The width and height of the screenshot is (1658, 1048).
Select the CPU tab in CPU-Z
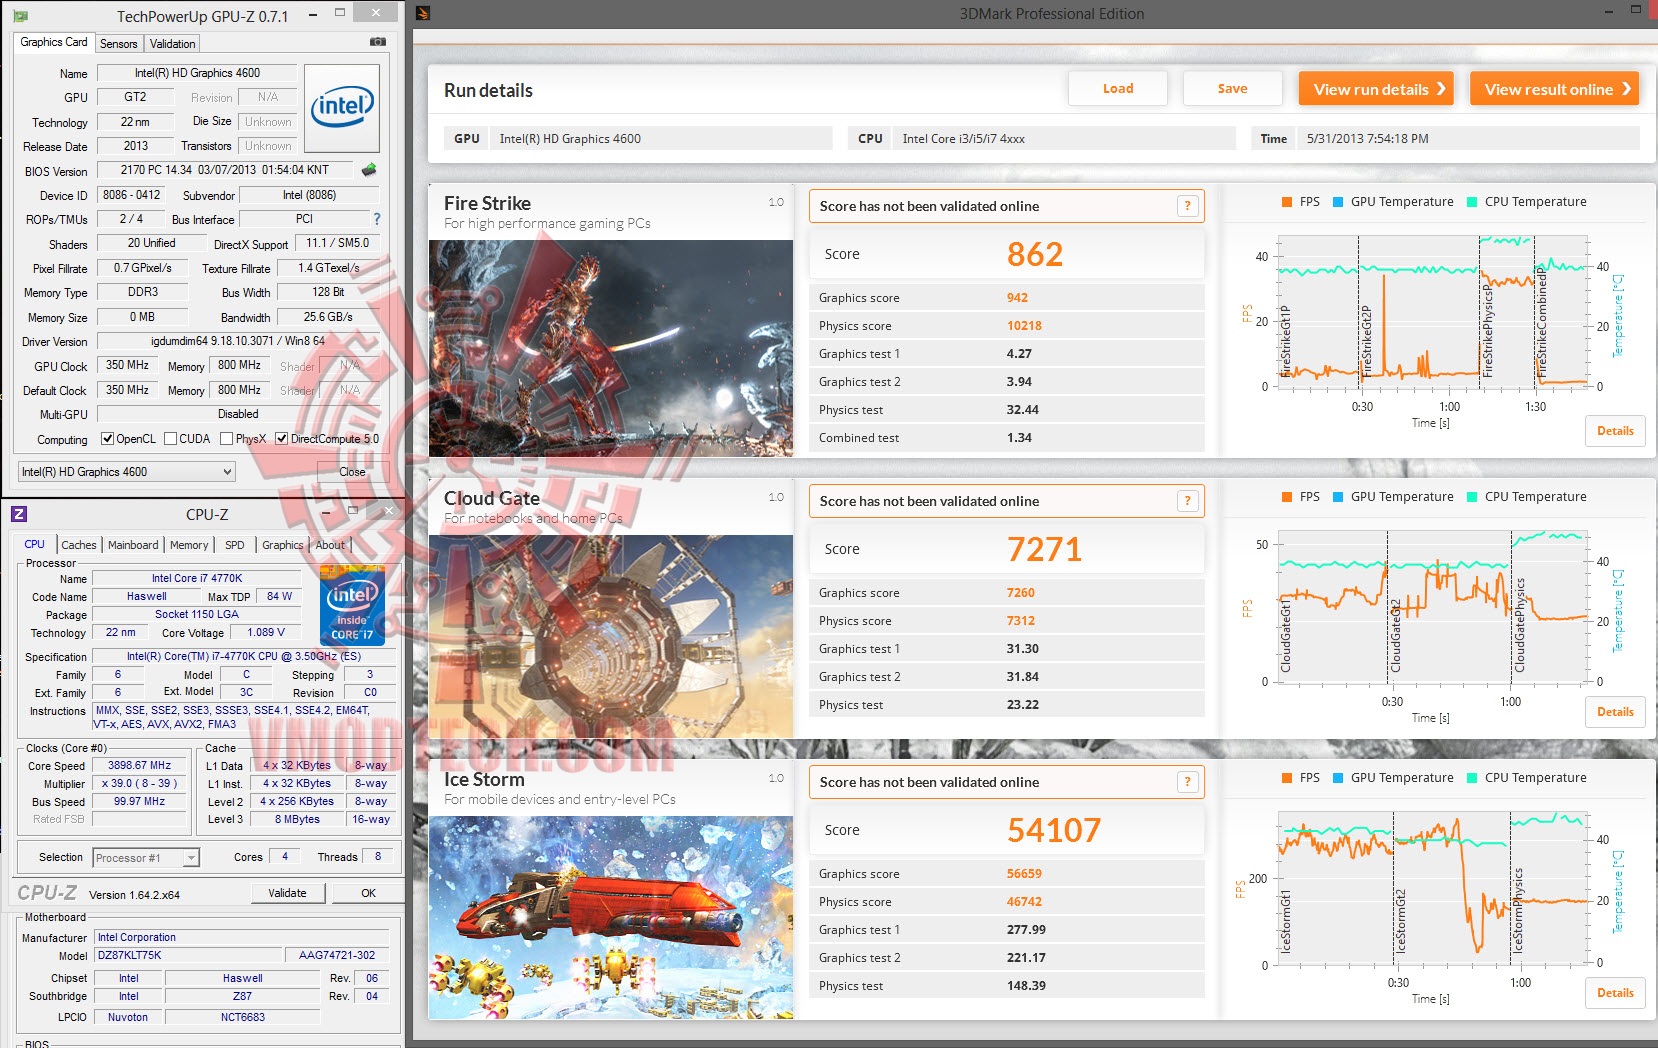(x=35, y=544)
